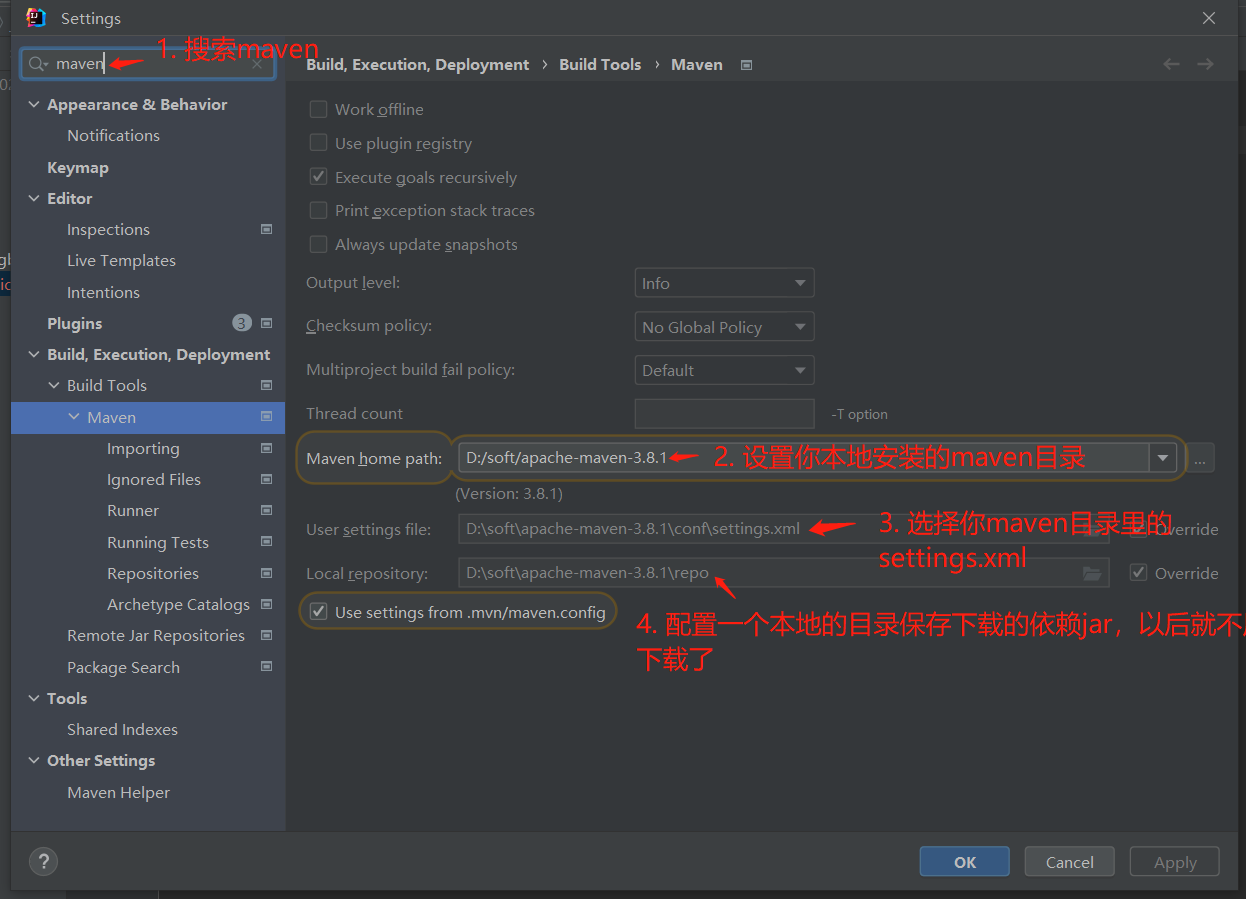Click the Apply button
Image resolution: width=1246 pixels, height=899 pixels.
pos(1175,862)
